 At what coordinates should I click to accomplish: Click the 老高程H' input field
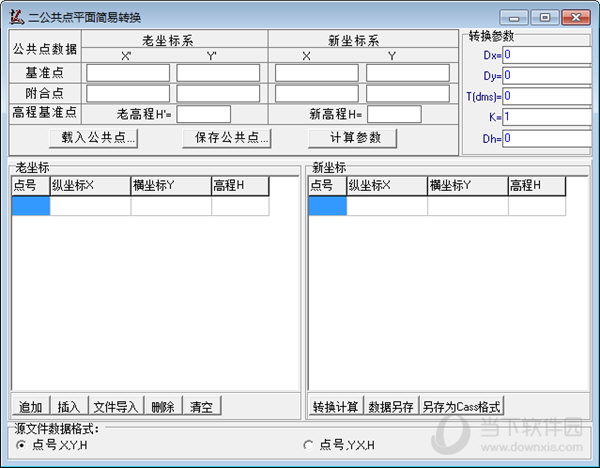pyautogui.click(x=204, y=114)
